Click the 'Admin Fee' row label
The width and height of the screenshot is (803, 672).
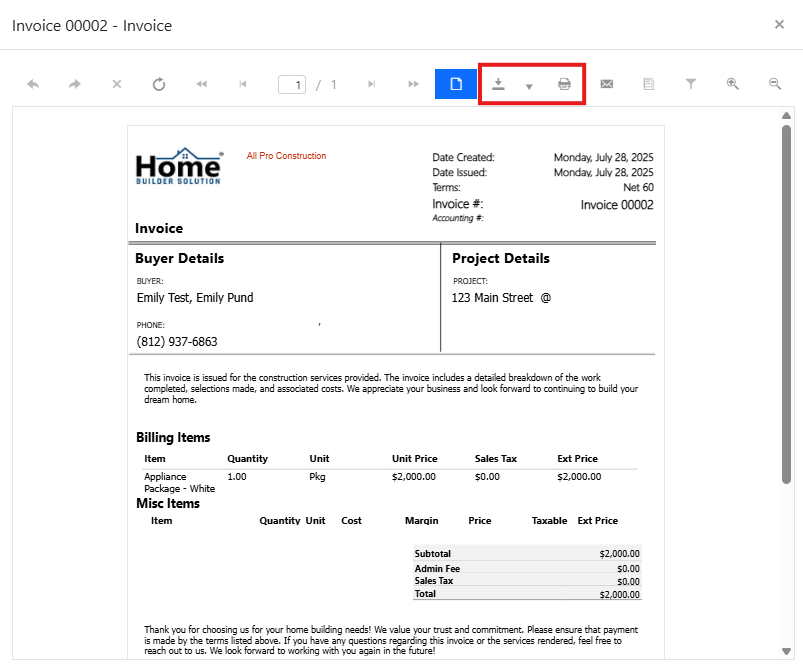coord(437,569)
